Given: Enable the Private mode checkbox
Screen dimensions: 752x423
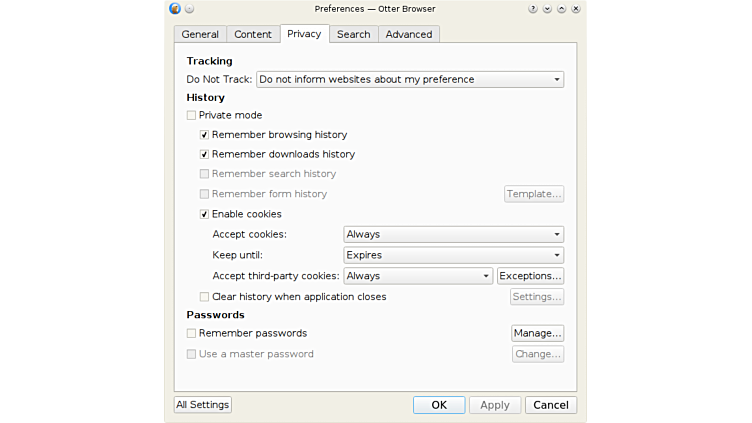Looking at the screenshot, I should click(192, 115).
